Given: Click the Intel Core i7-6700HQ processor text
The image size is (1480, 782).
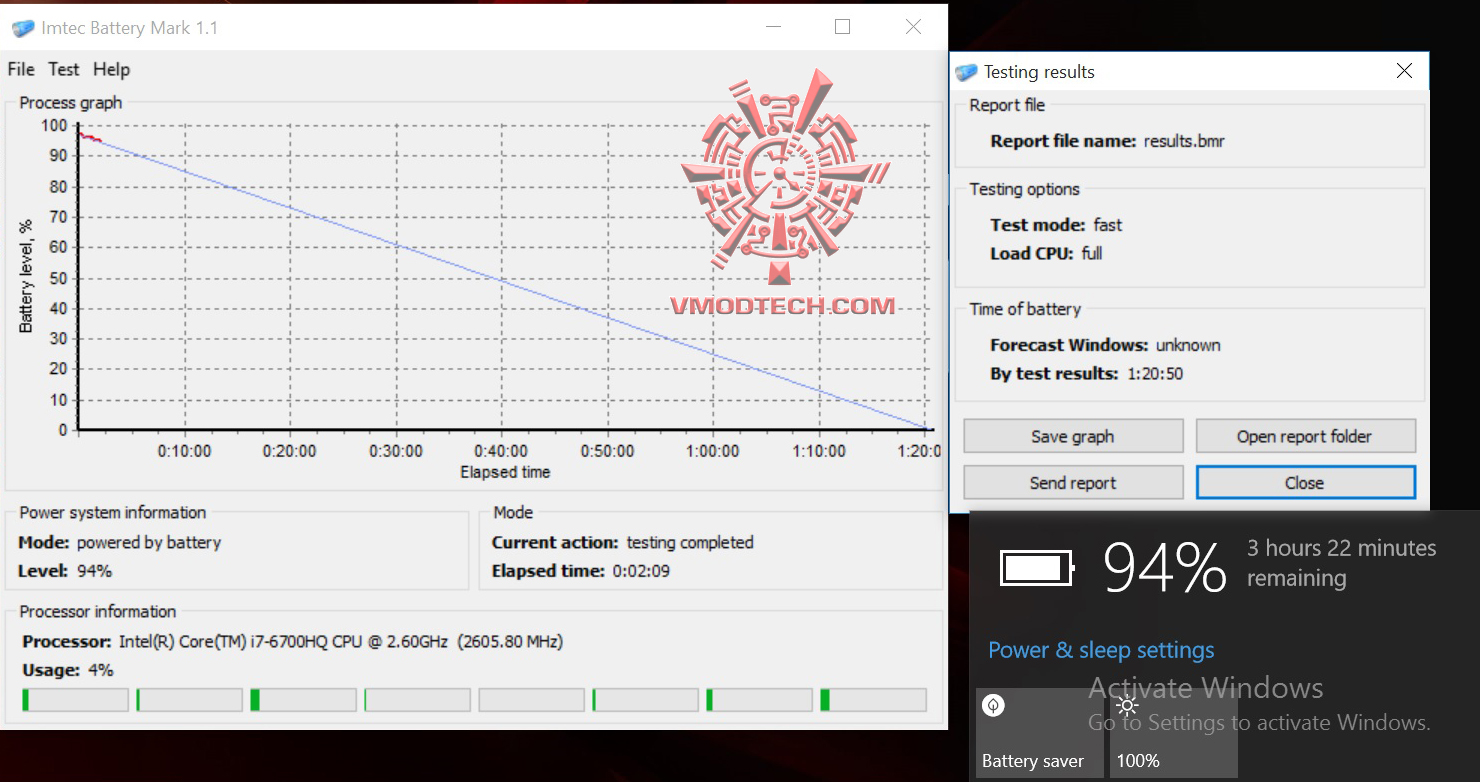Looking at the screenshot, I should coord(340,641).
